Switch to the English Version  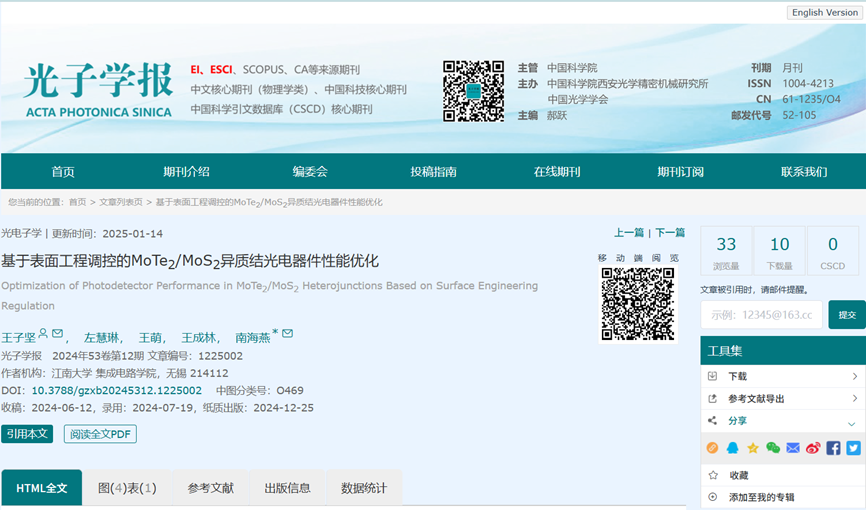click(x=824, y=12)
